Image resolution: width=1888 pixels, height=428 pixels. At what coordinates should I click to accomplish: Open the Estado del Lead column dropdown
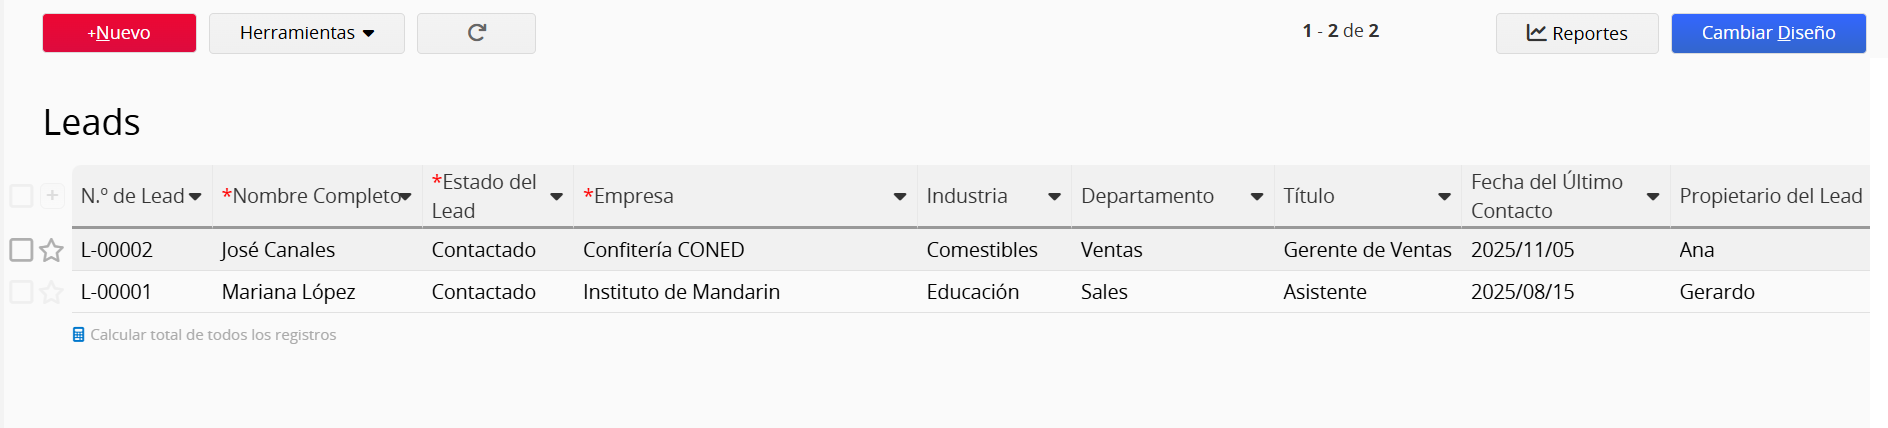557,197
